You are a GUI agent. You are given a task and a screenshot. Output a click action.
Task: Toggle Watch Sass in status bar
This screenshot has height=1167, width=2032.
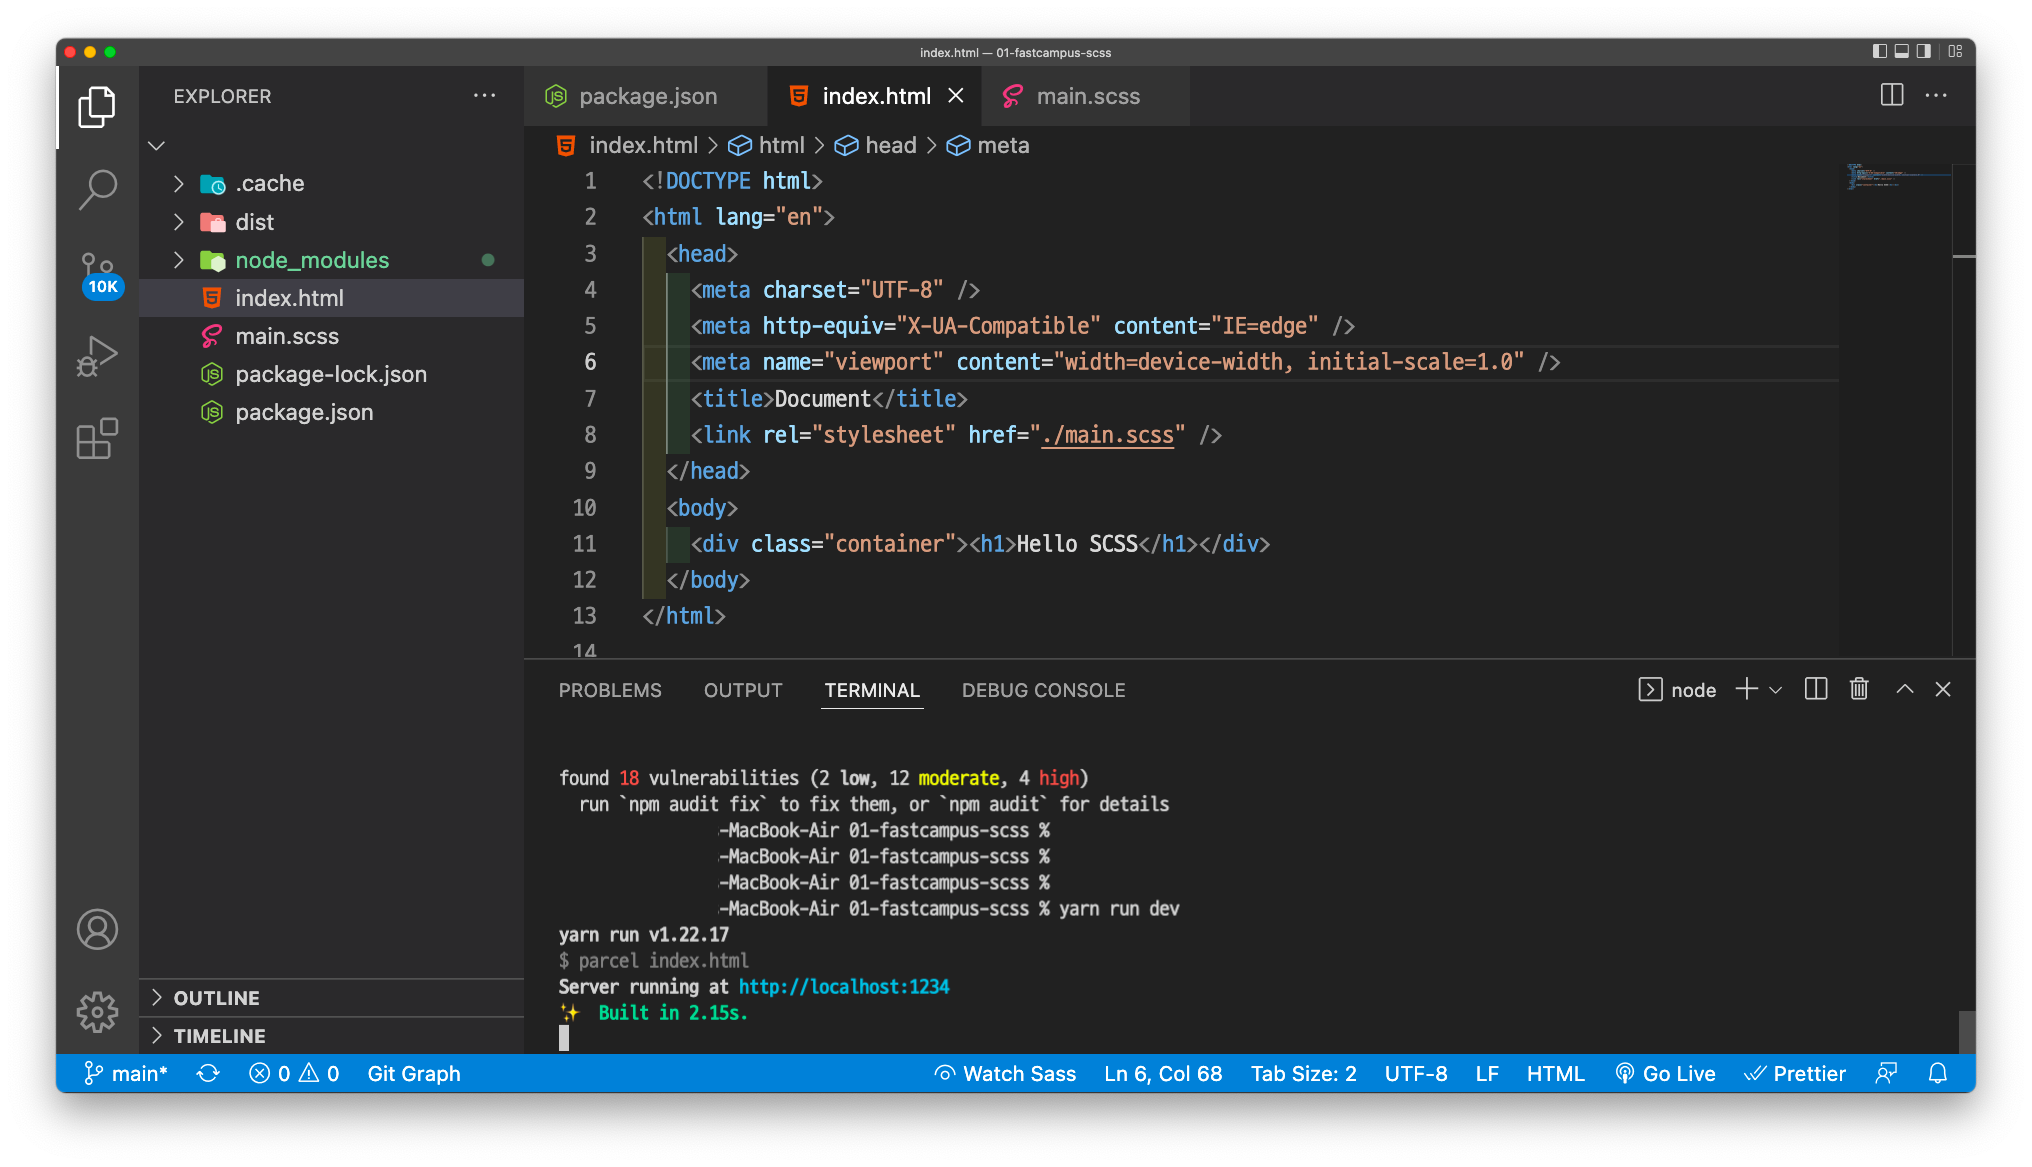pyautogui.click(x=1006, y=1073)
